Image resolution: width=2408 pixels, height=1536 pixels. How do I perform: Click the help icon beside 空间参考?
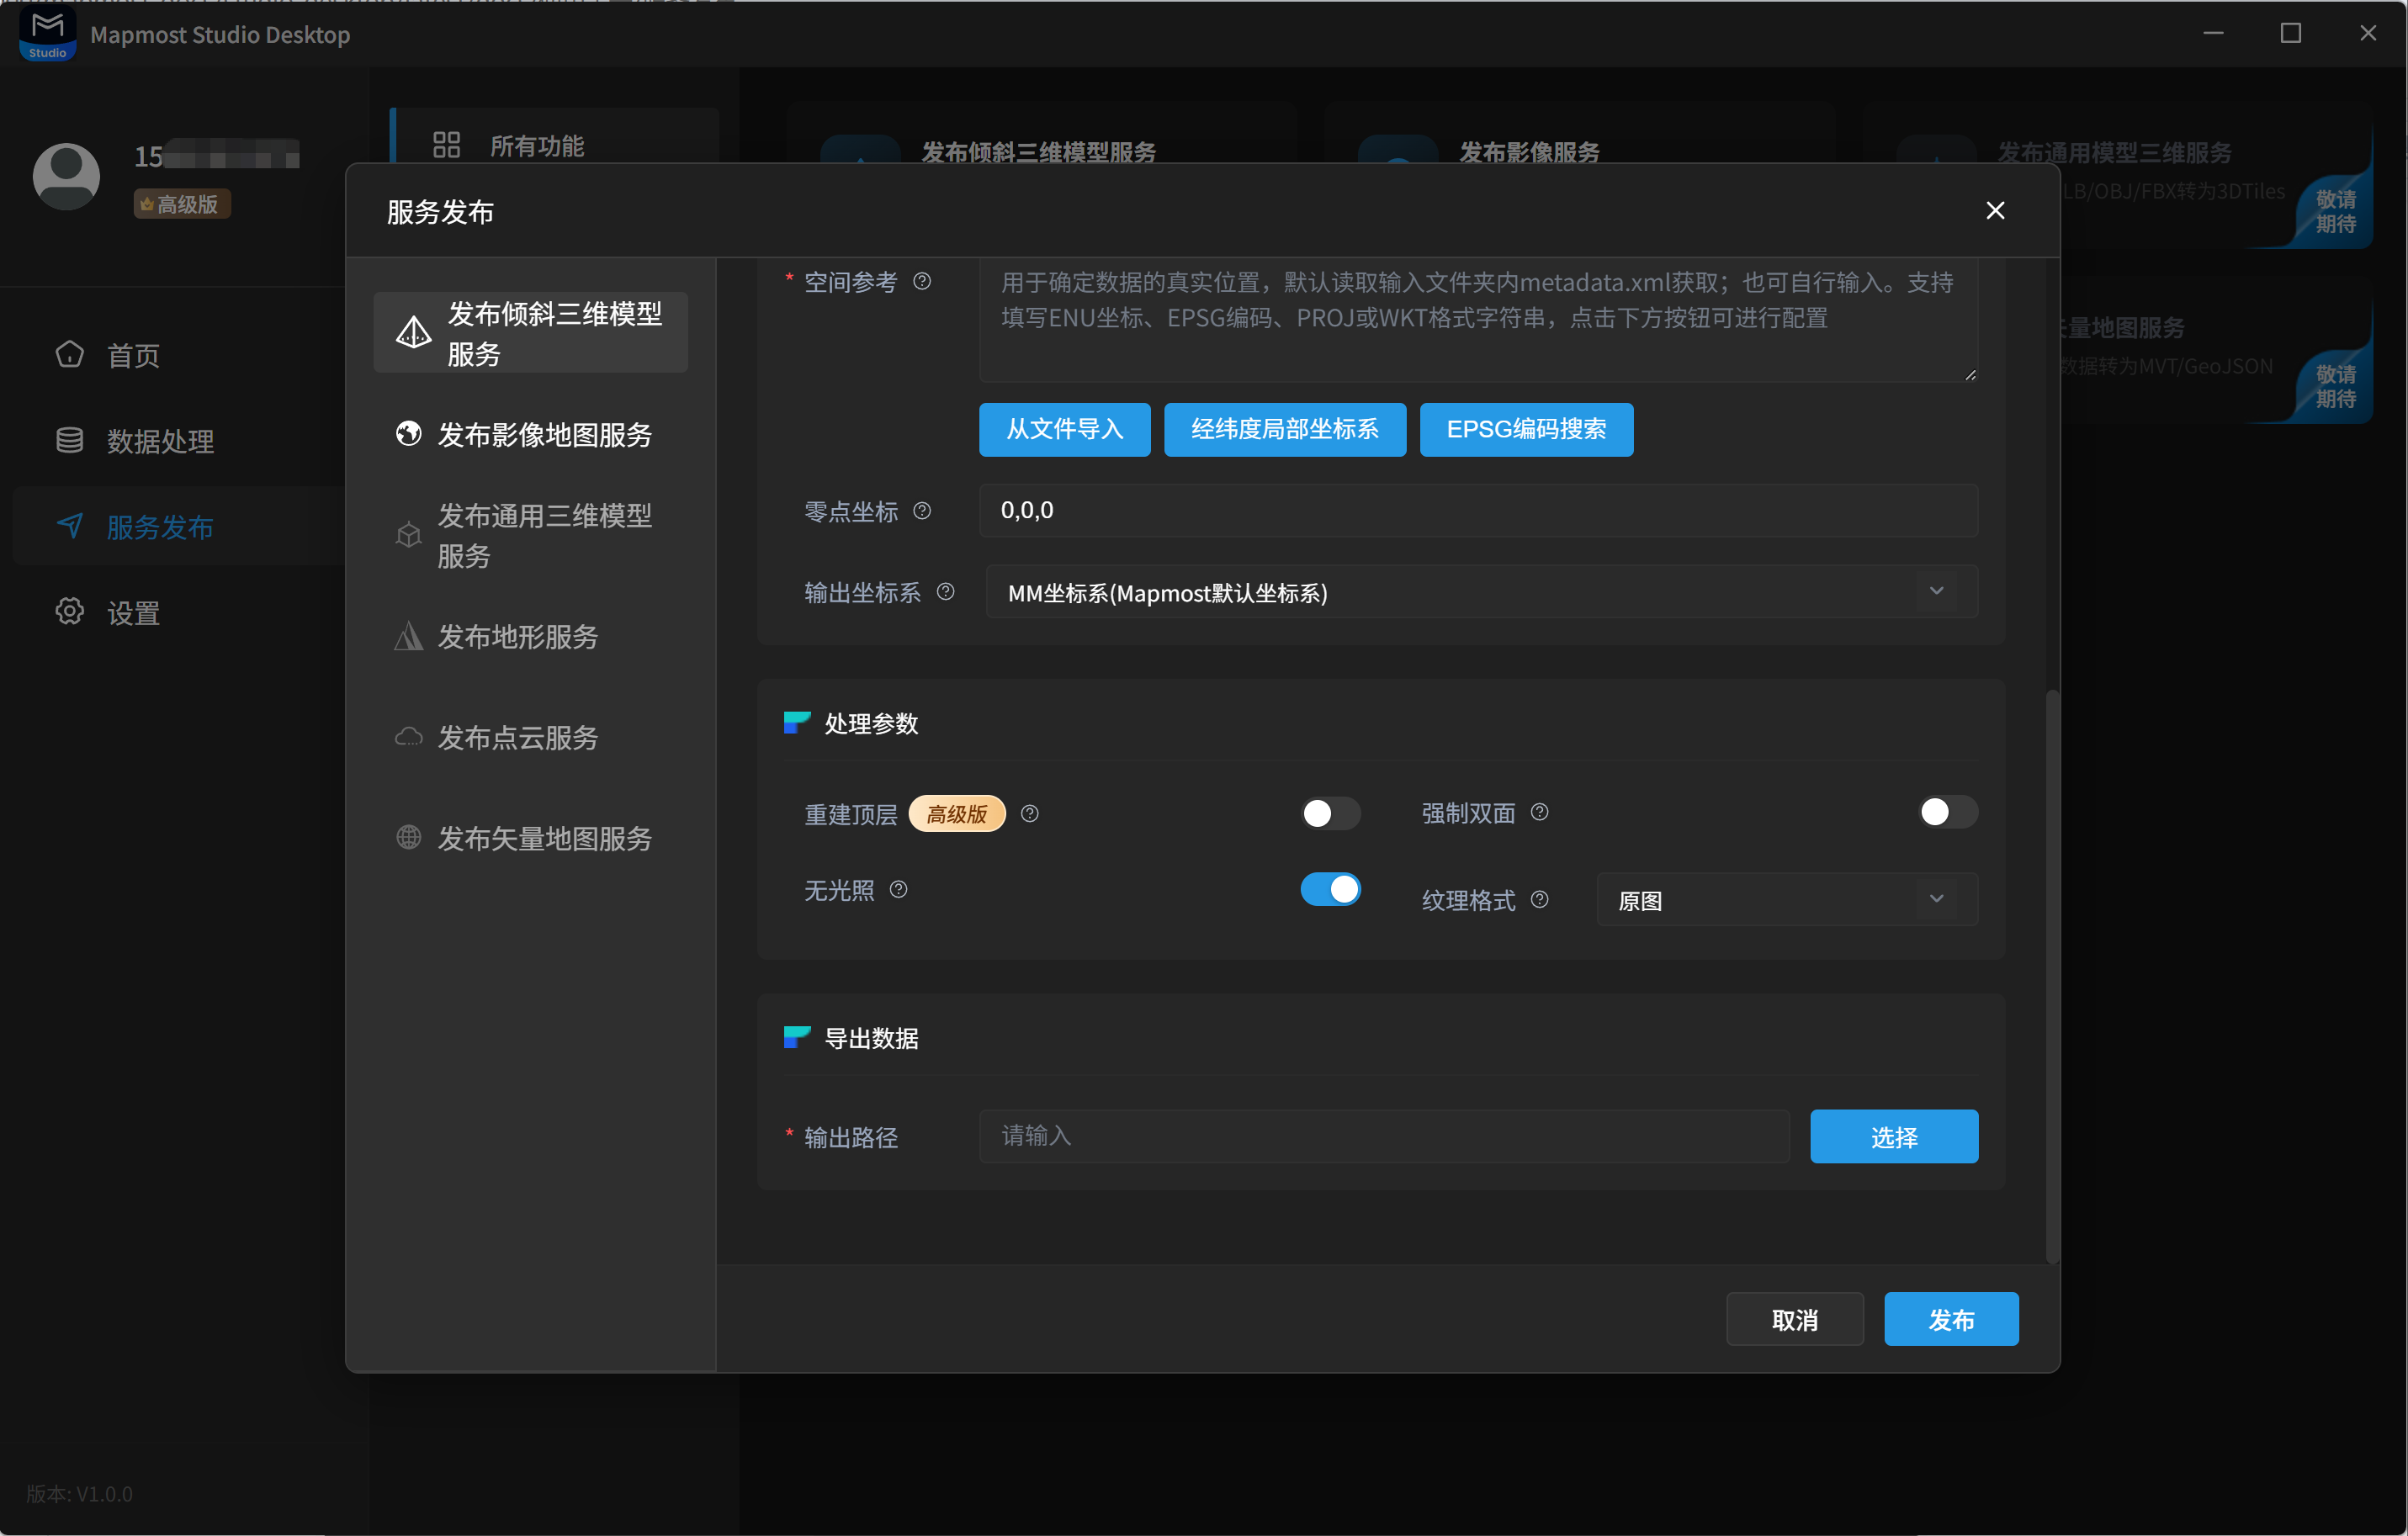click(922, 281)
